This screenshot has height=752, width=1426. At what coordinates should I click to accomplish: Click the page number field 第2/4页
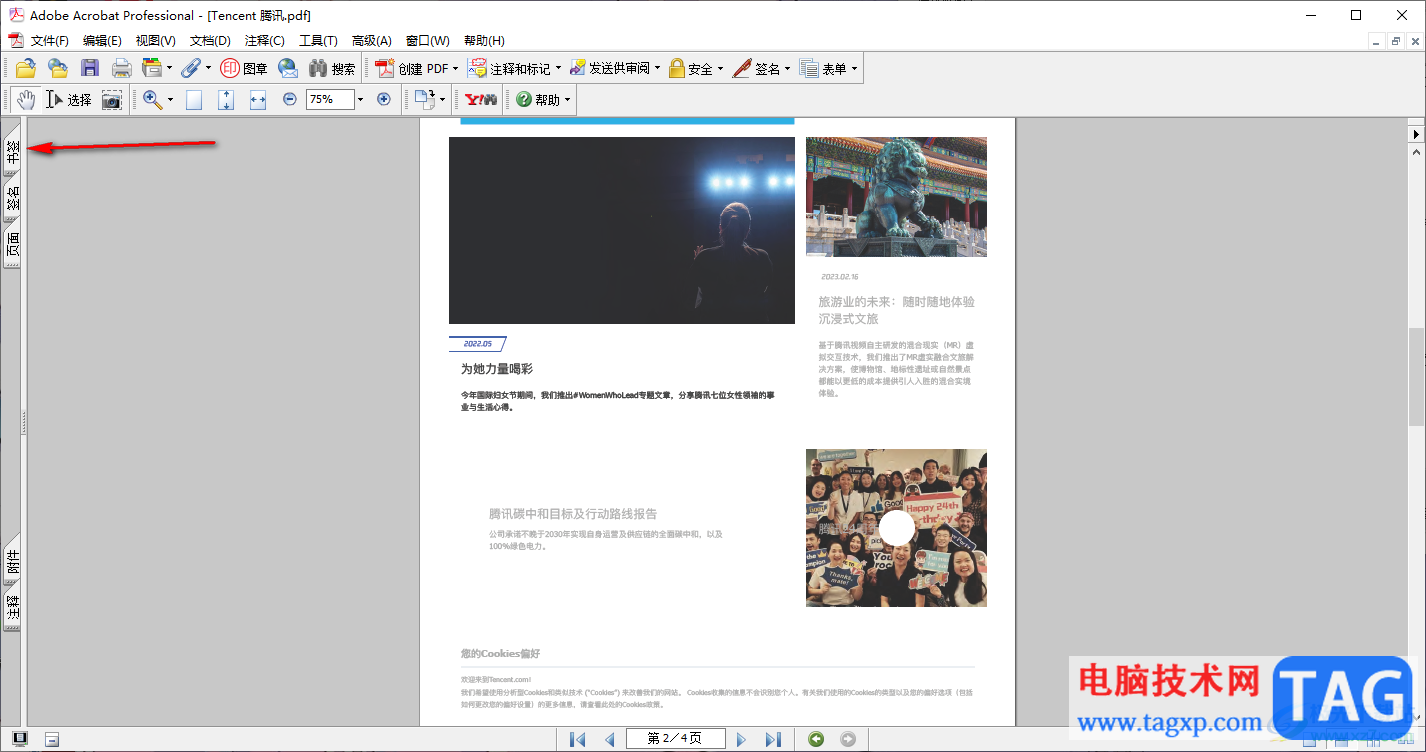pyautogui.click(x=675, y=739)
